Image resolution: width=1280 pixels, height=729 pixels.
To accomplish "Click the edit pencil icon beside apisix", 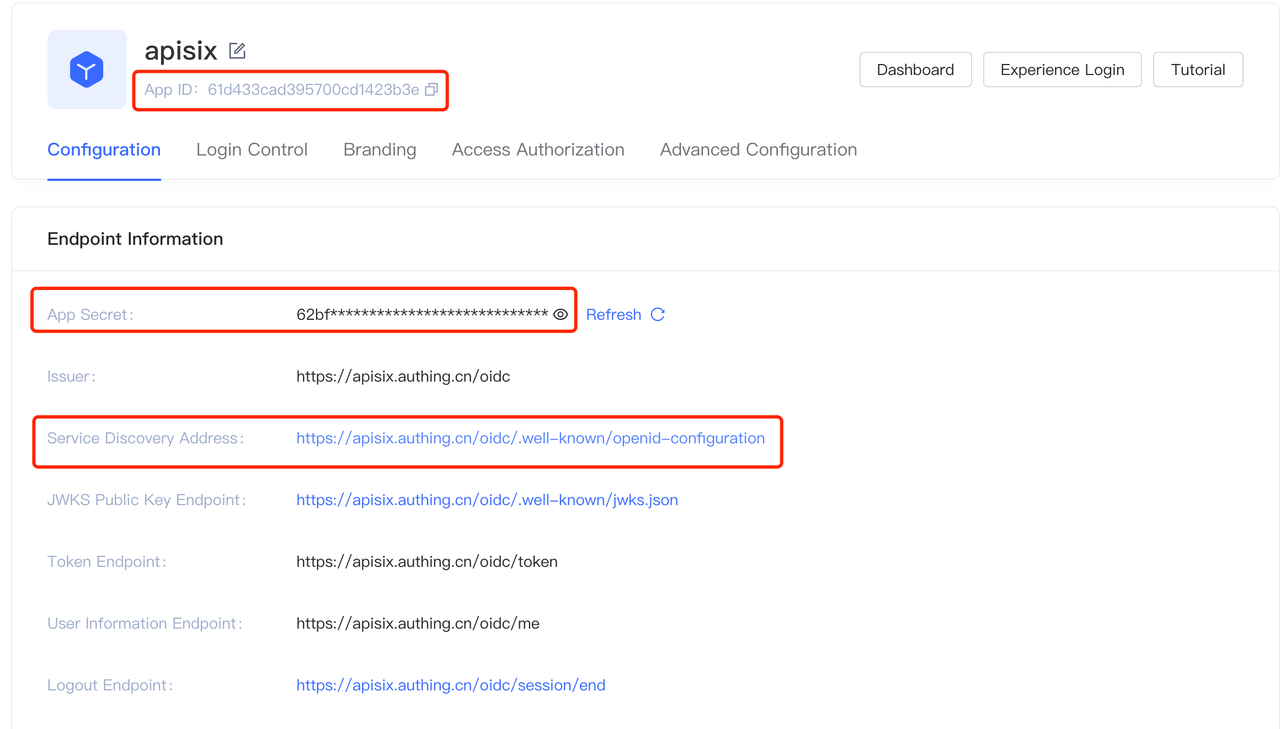I will tap(237, 50).
